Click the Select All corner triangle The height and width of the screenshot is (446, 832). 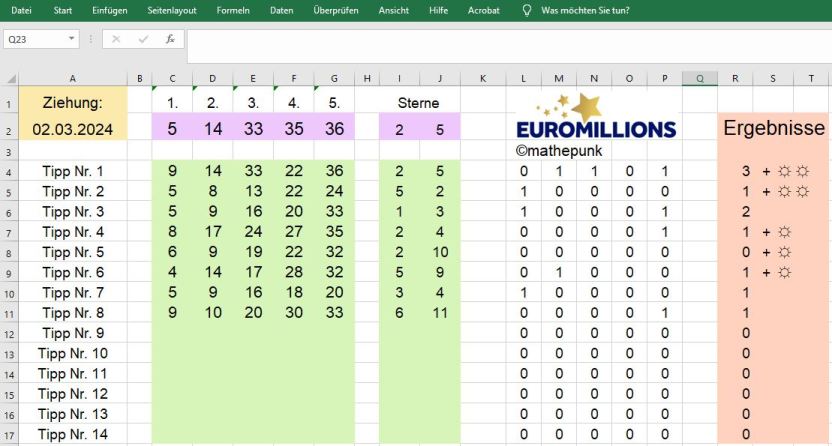(x=11, y=78)
